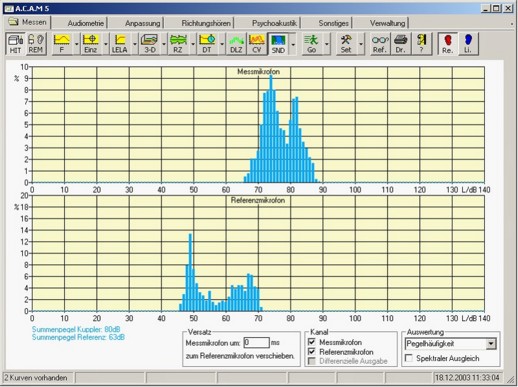Open the Set tools icon
Screen dimensions: 518x387
(346, 44)
